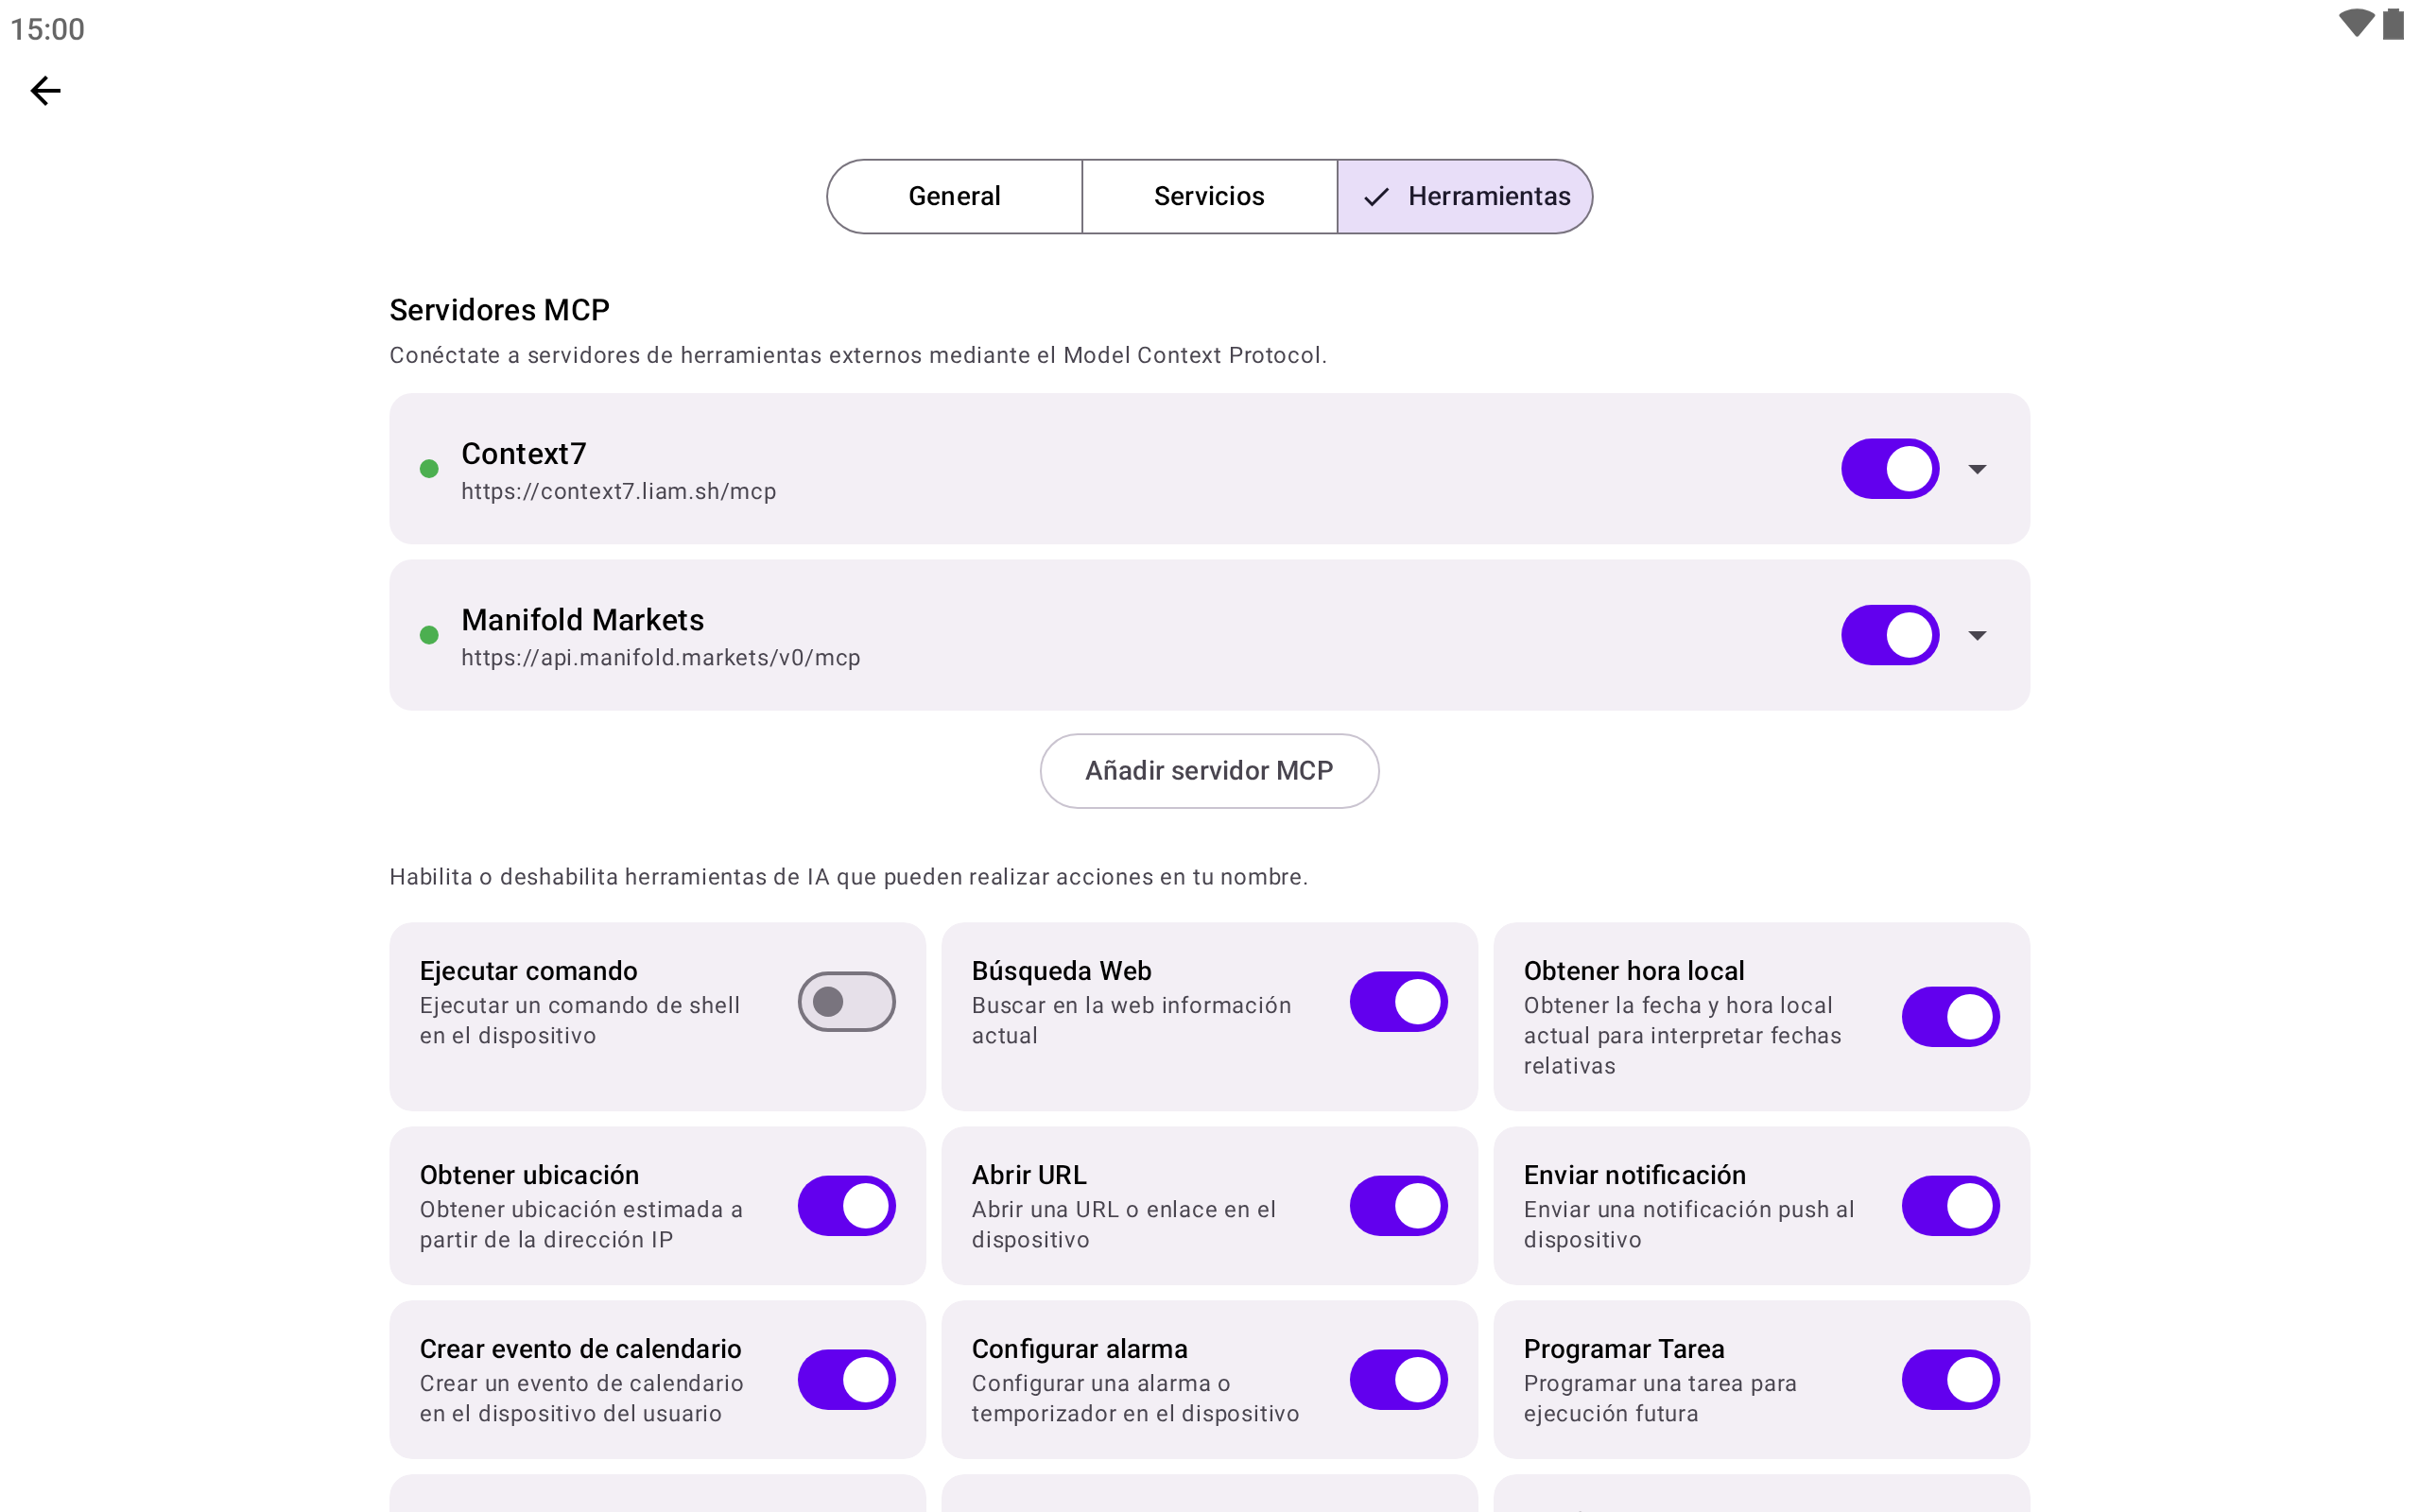Switch off the Abrir URL tool
The width and height of the screenshot is (2420, 1512).
1398,1206
